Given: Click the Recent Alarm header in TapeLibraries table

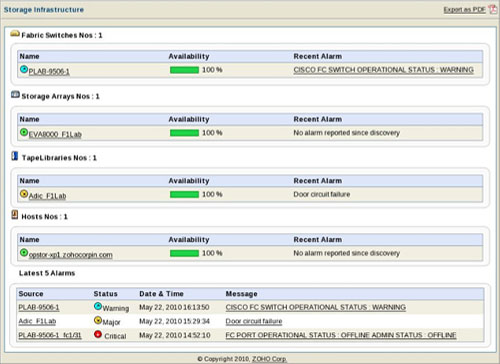Looking at the screenshot, I should pyautogui.click(x=318, y=181).
